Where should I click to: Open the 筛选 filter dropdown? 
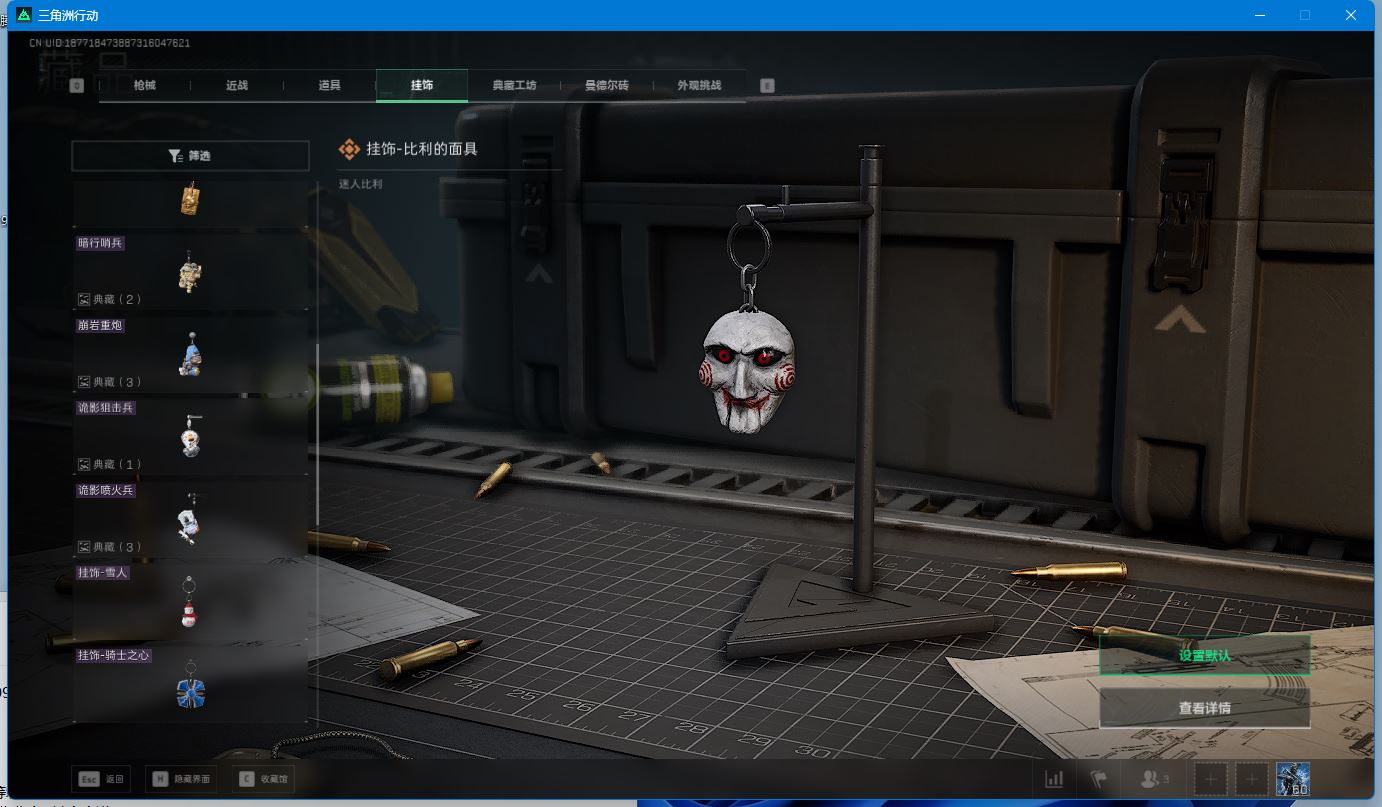click(190, 156)
